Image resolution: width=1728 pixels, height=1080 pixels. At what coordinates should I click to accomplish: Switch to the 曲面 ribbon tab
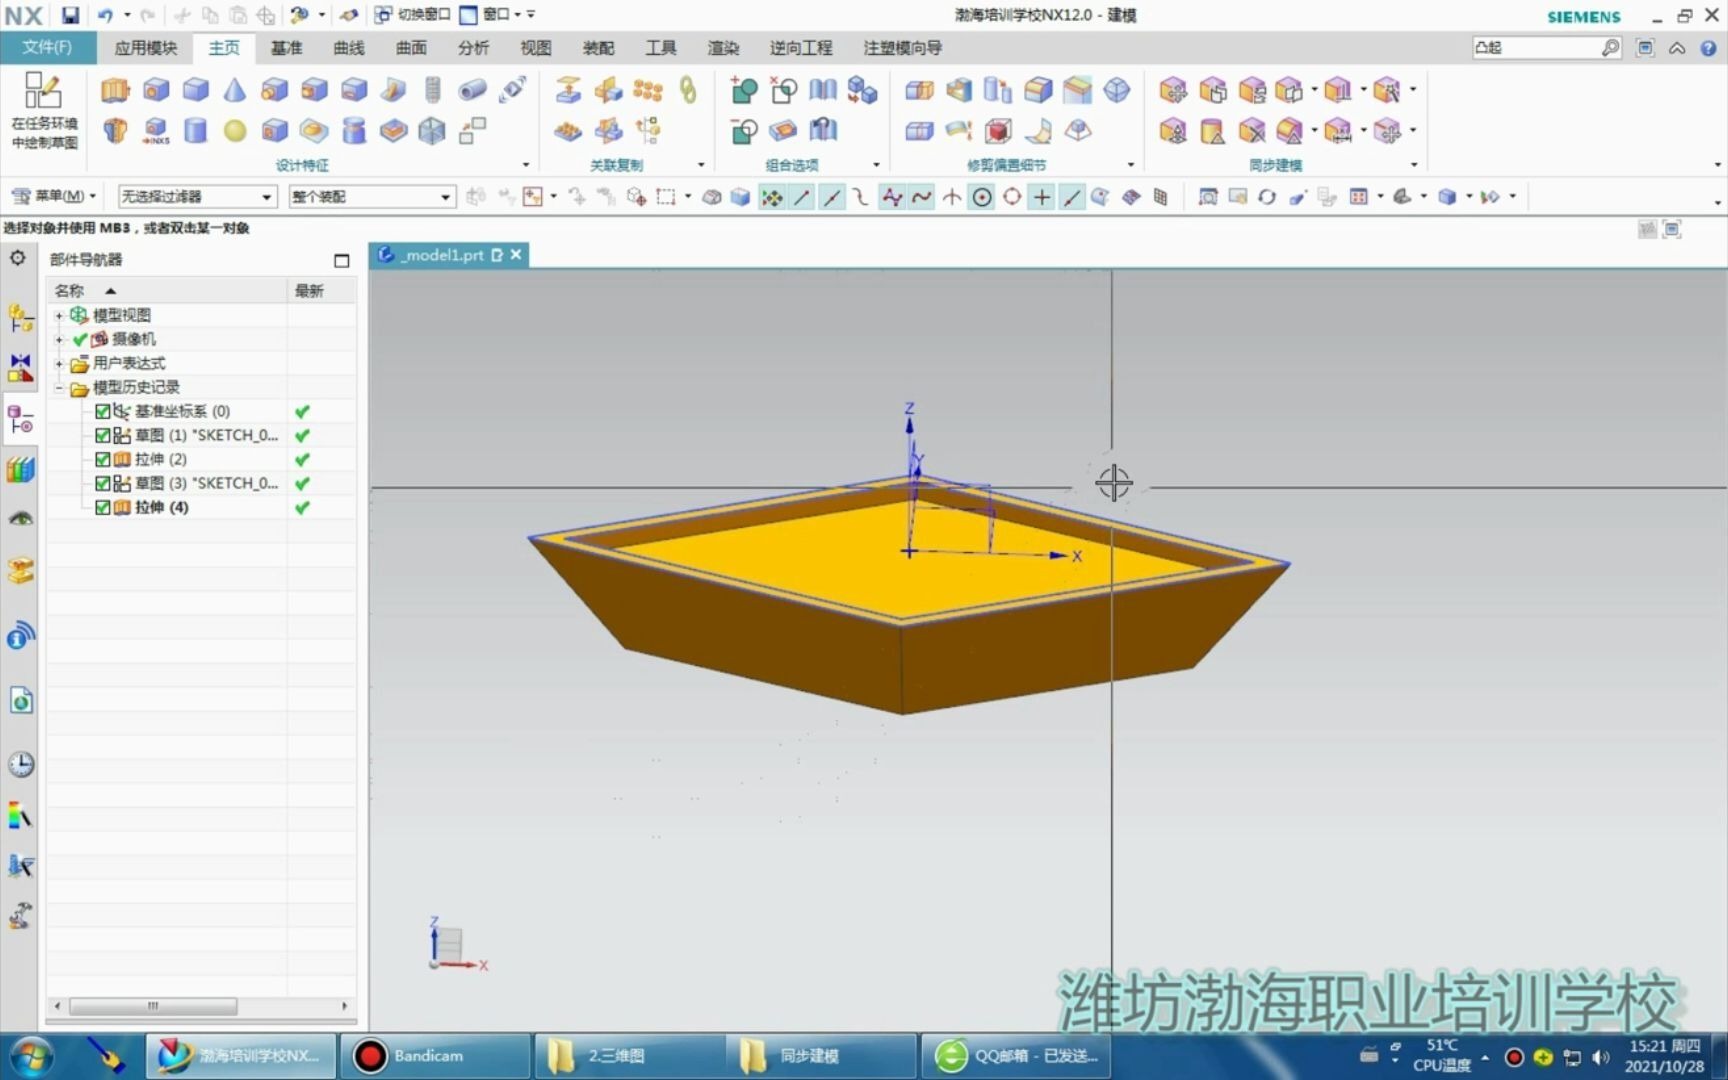tap(410, 47)
